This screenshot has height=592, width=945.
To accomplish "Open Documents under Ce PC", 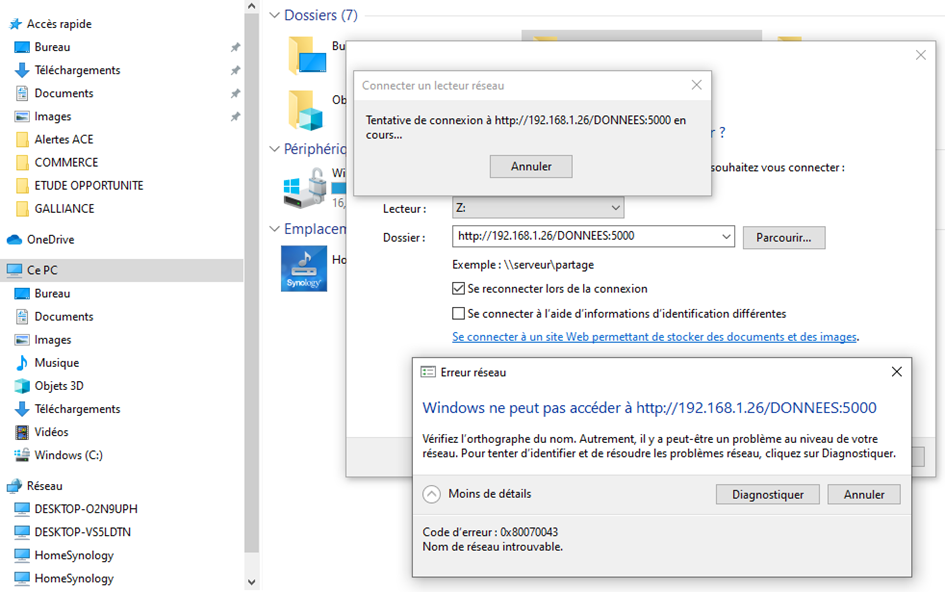I will 63,316.
